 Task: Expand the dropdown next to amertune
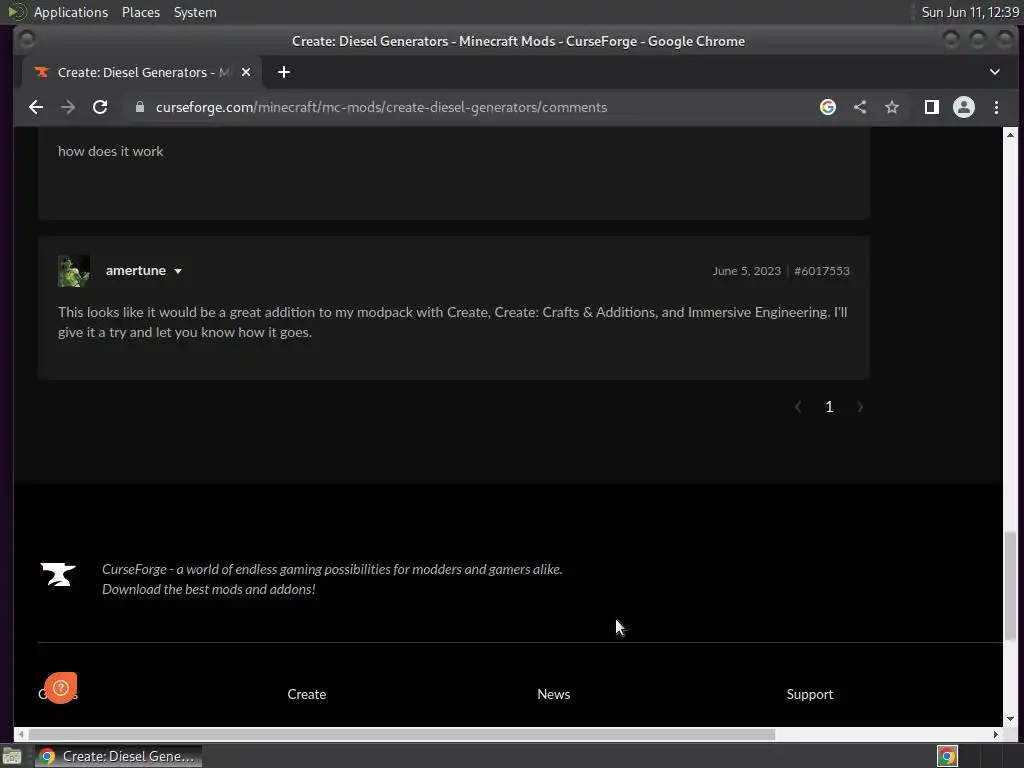(178, 271)
